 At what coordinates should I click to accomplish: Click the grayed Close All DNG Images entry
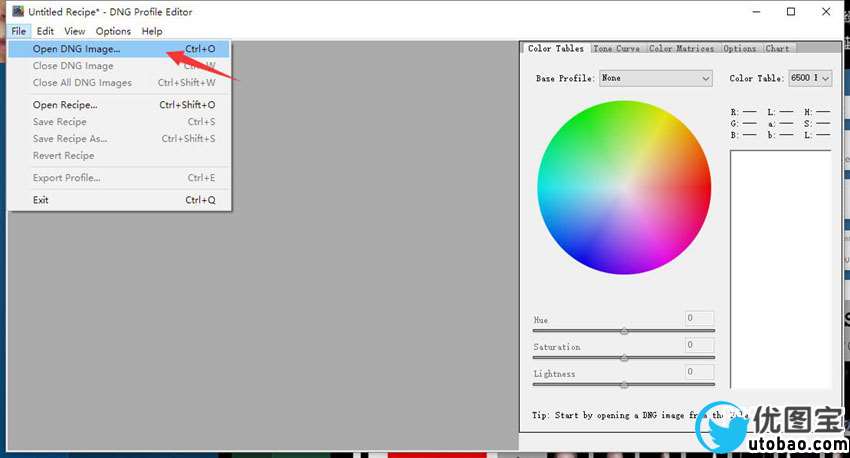click(119, 82)
